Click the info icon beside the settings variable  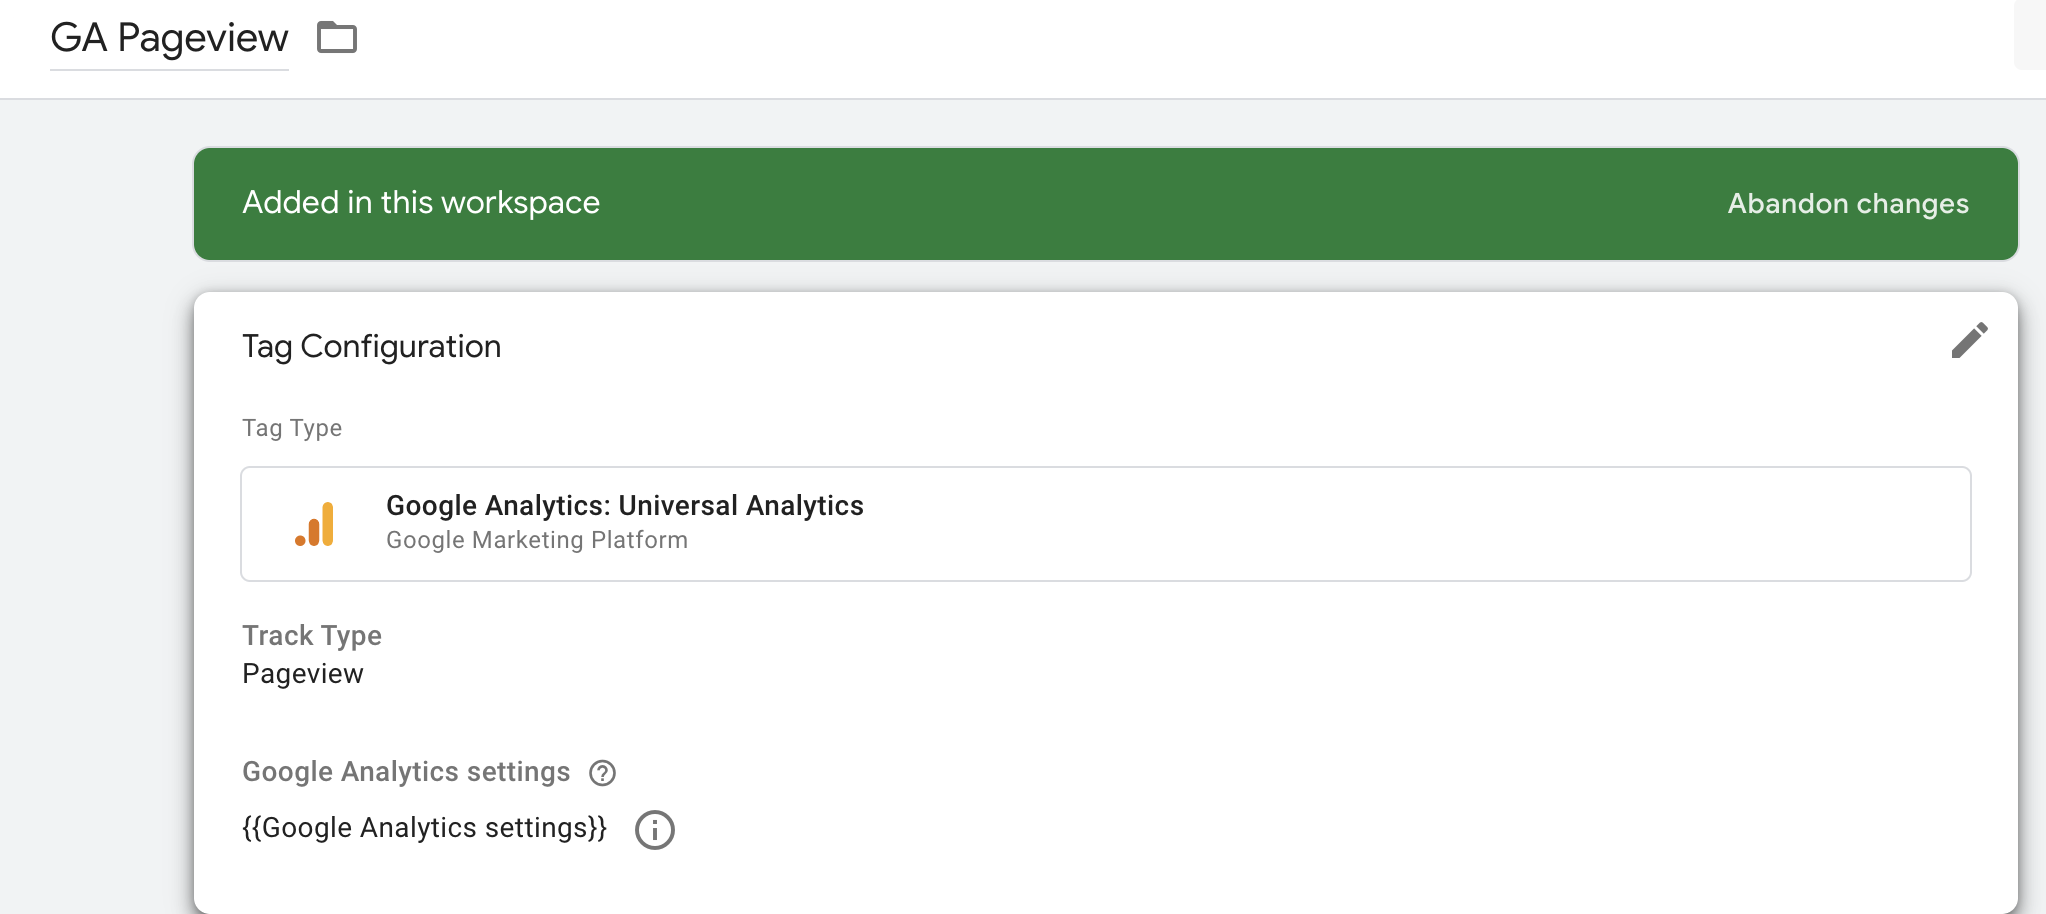pos(655,830)
